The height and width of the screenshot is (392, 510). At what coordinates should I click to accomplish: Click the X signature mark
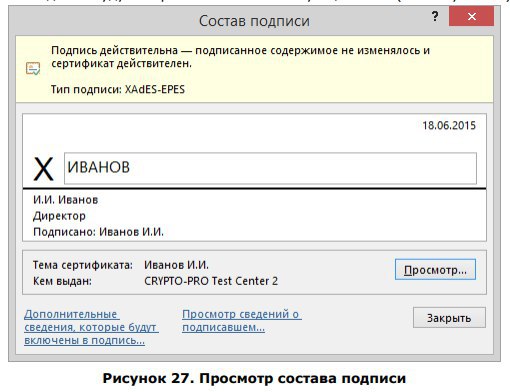point(43,169)
